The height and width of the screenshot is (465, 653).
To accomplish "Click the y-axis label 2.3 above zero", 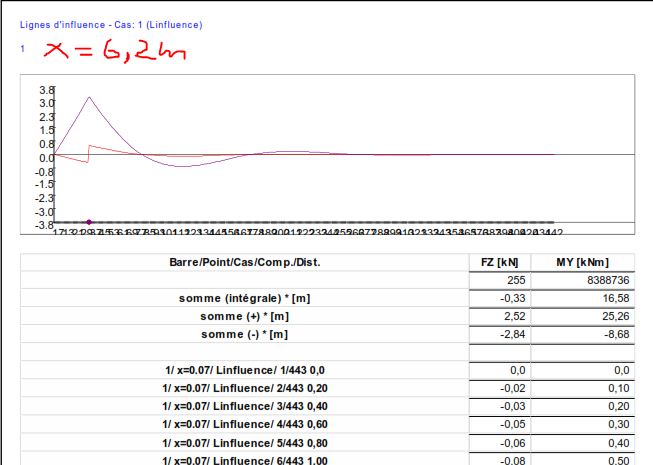I will (x=47, y=117).
